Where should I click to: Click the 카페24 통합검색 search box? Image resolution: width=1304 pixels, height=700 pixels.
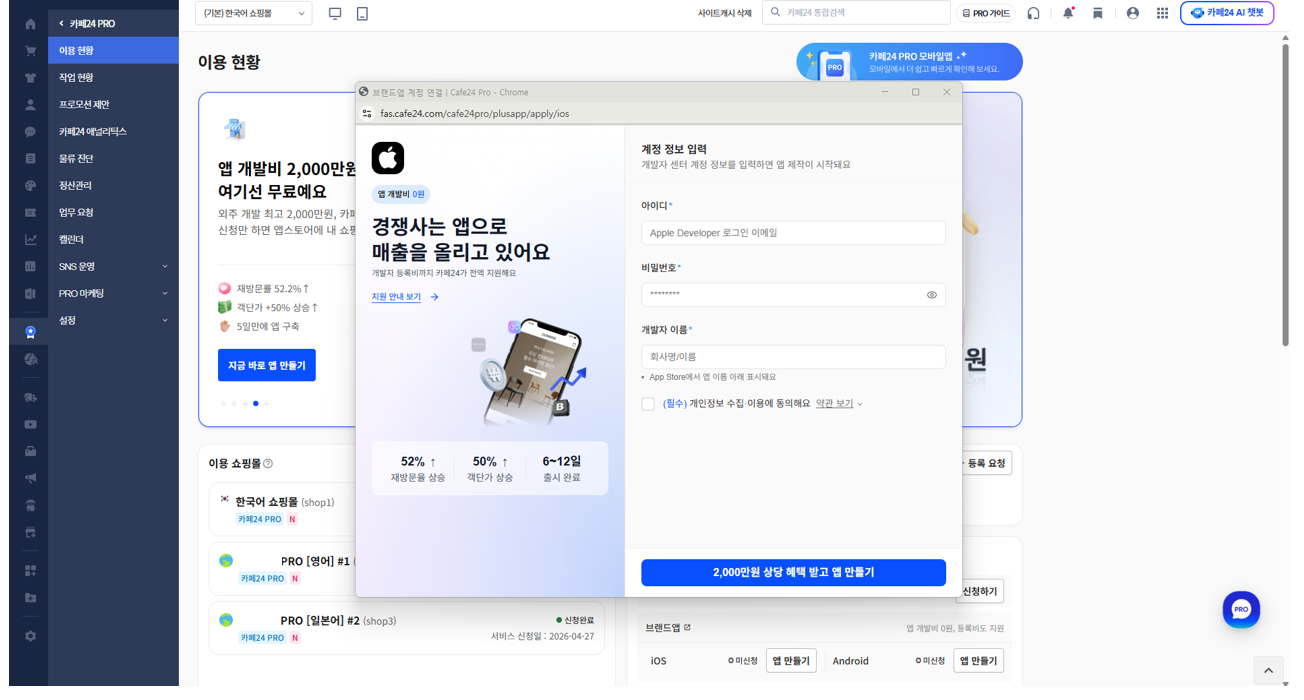[x=856, y=13]
